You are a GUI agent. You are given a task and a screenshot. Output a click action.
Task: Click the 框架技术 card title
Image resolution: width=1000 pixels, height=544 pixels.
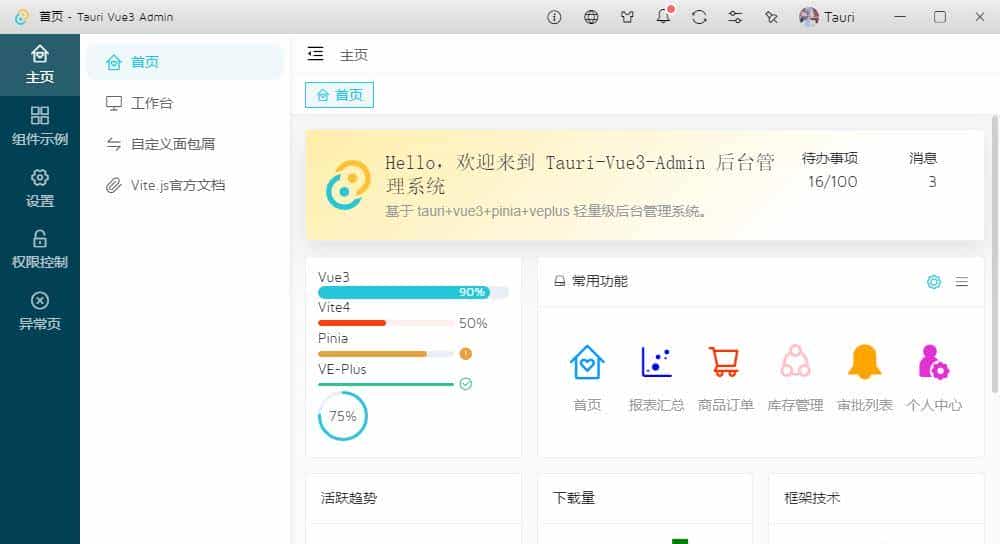[812, 498]
